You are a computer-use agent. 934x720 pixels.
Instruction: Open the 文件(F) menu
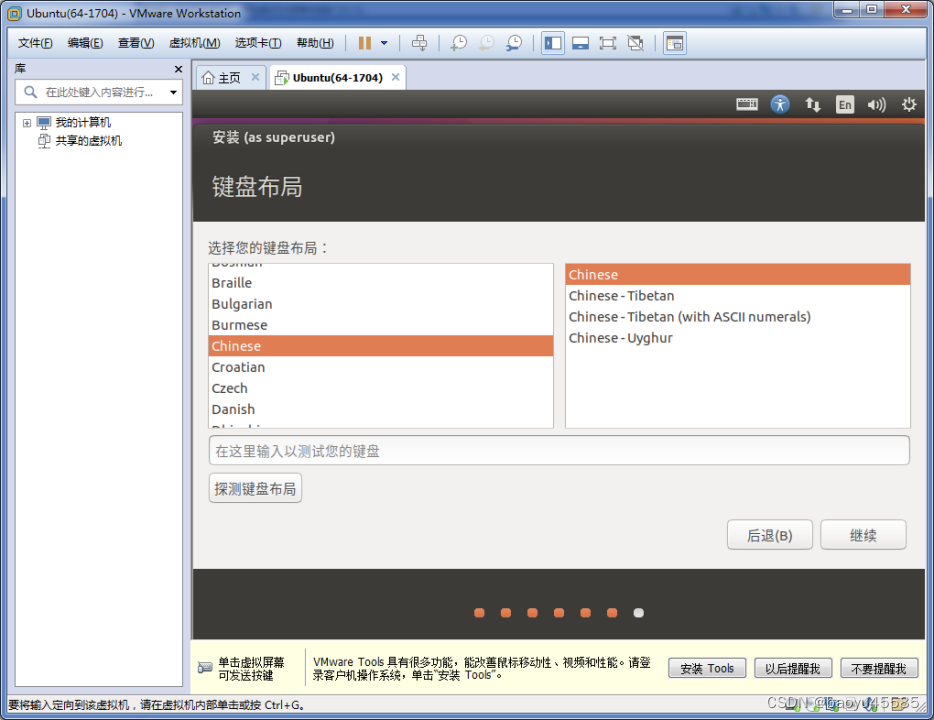(35, 43)
